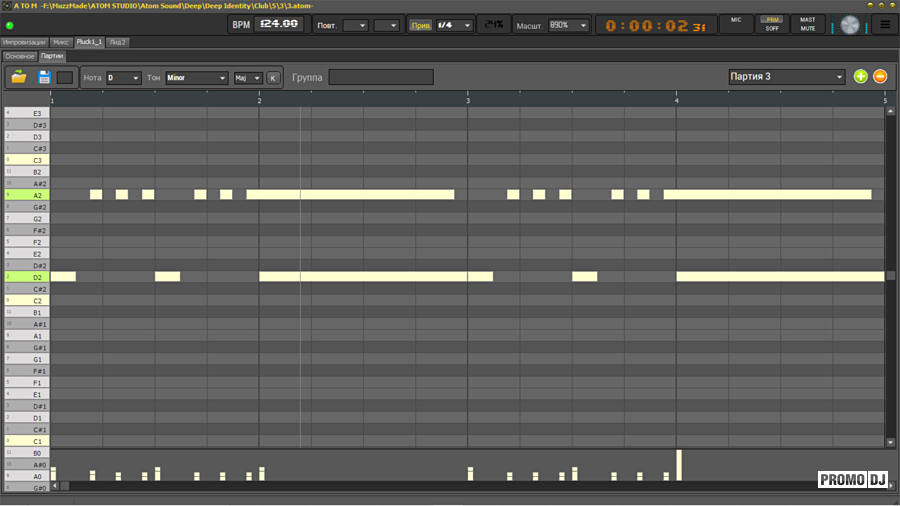Screen dimensions: 900x506
Task: Switch to the Основное sub-tab
Action: (19, 56)
